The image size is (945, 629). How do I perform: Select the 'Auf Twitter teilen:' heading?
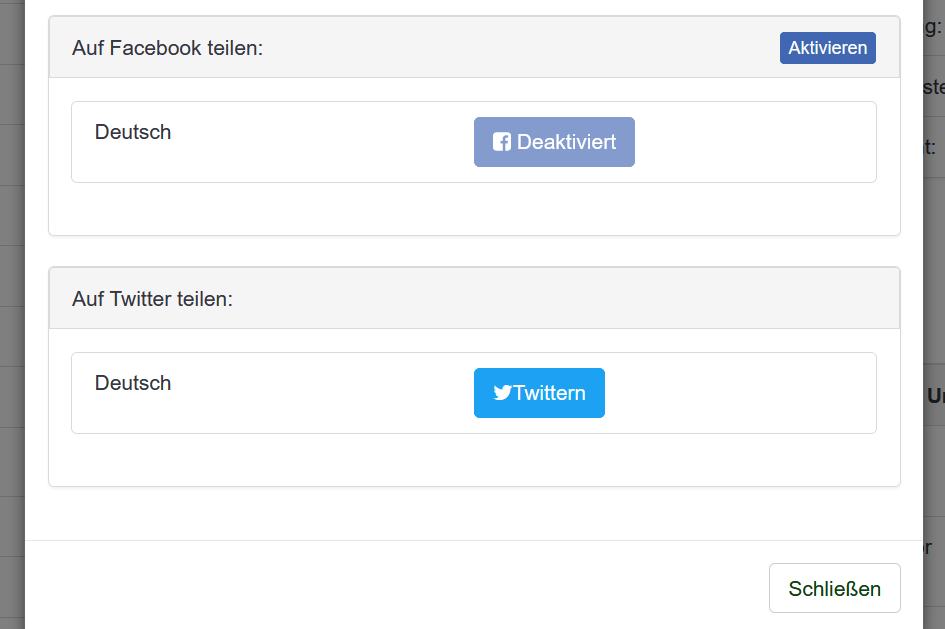pyautogui.click(x=152, y=299)
